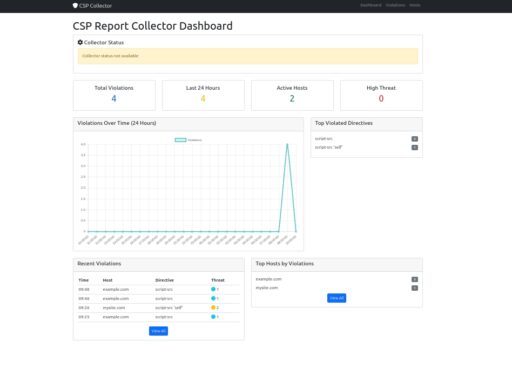Viewport: 512px width, 381px height.
Task: Click the orange threat dot in mysite.com row
Action: pos(213,307)
